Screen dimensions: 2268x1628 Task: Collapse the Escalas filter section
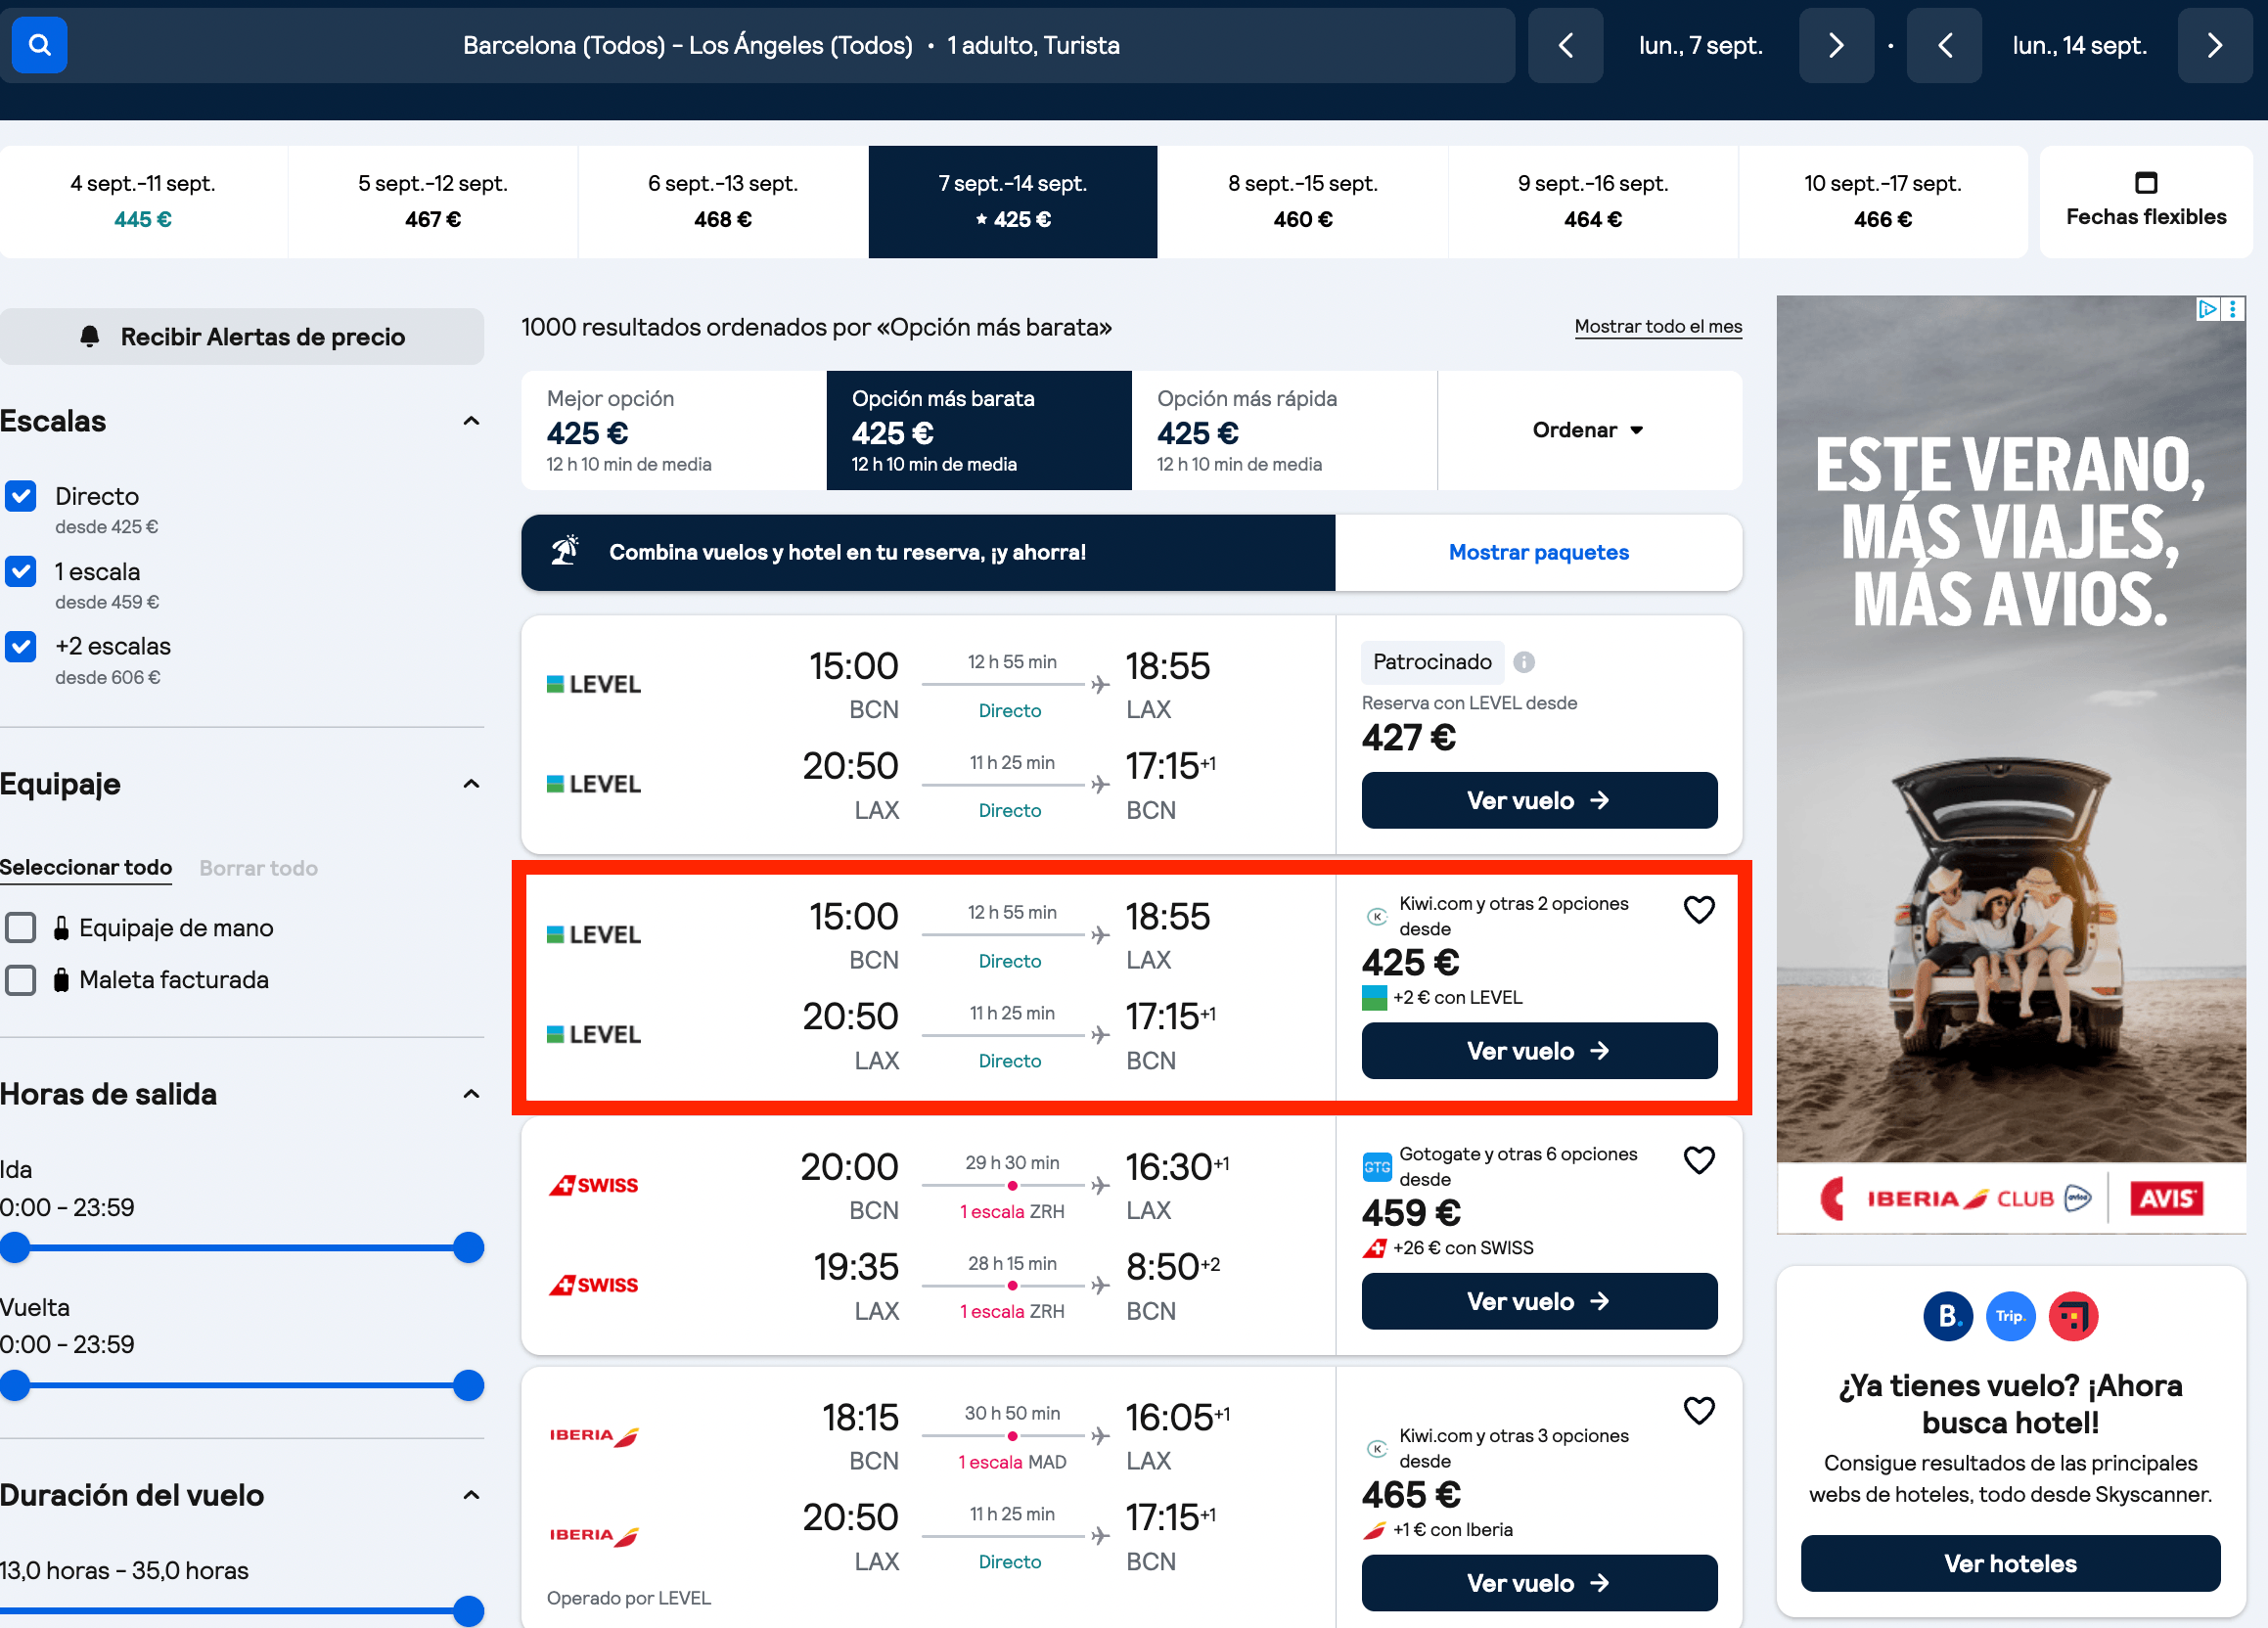(471, 421)
